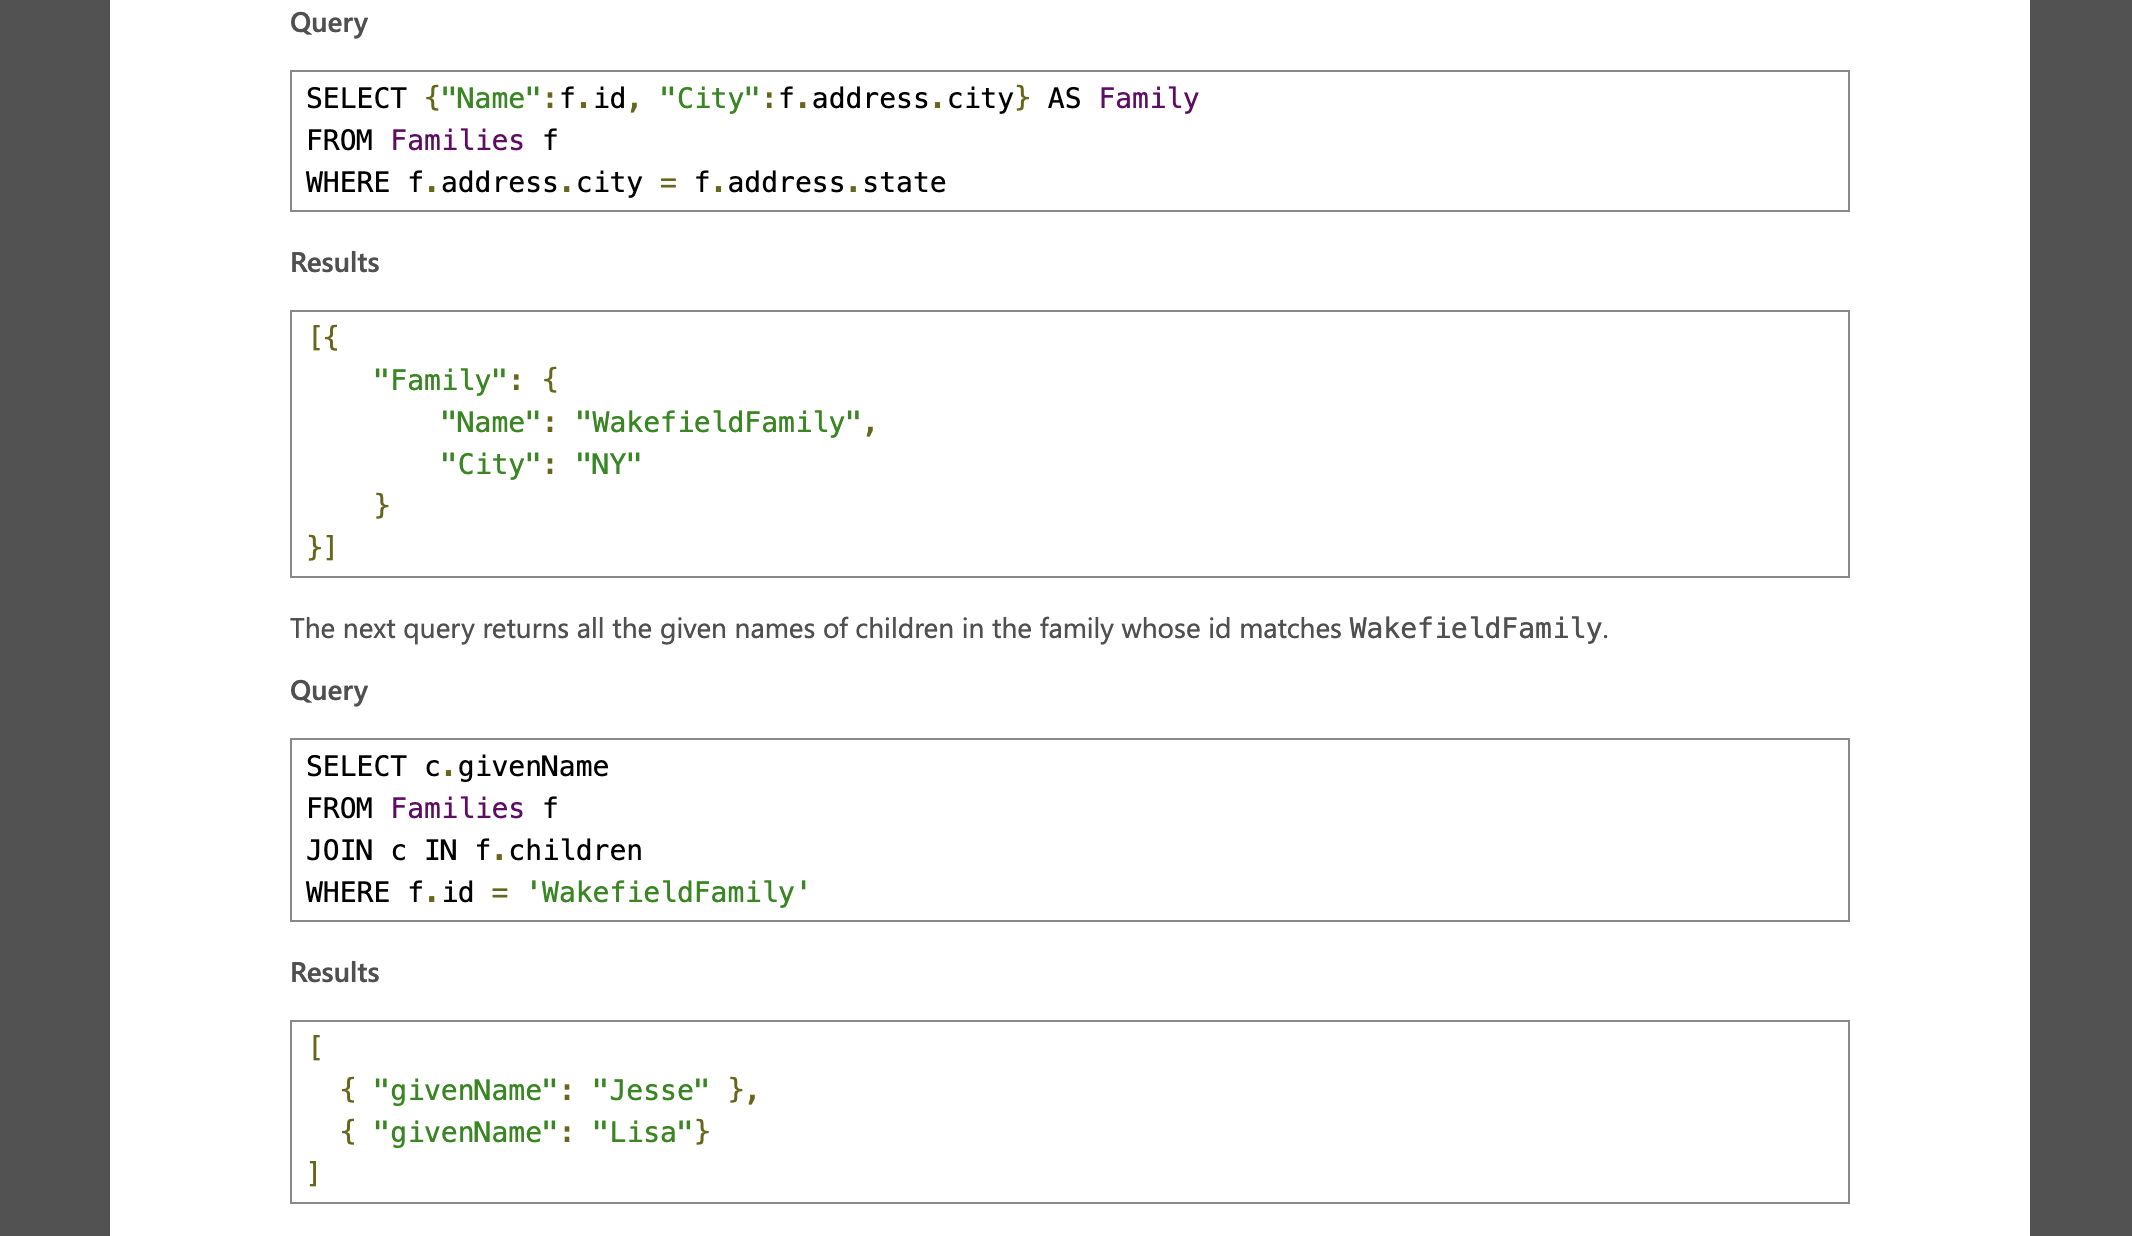The height and width of the screenshot is (1236, 2132).
Task: Click the '{ "givenName": "Jesse" },' result line
Action: click(549, 1090)
